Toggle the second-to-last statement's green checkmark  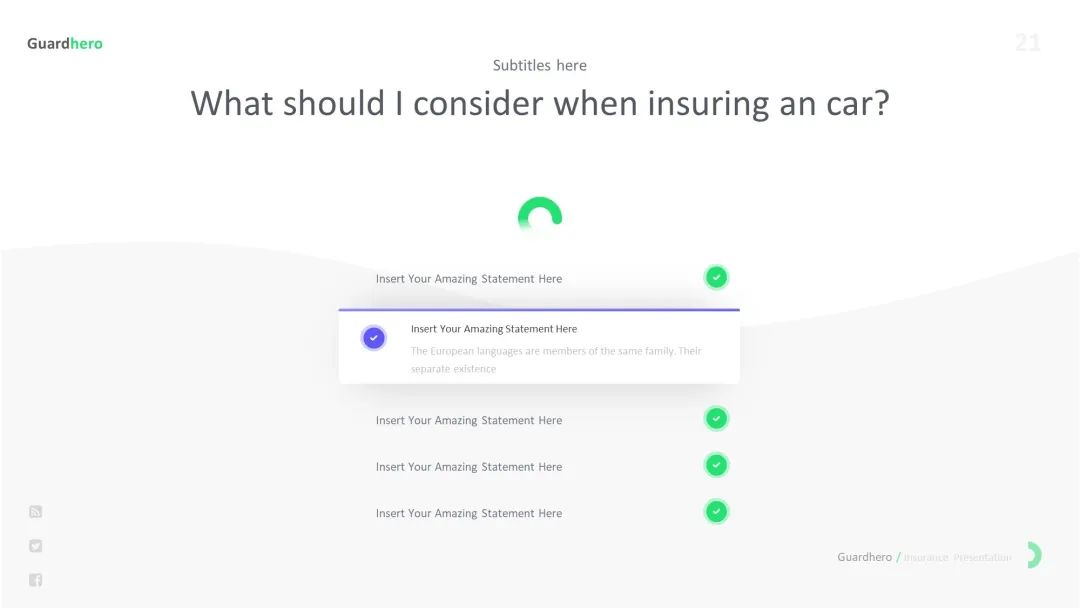point(716,465)
